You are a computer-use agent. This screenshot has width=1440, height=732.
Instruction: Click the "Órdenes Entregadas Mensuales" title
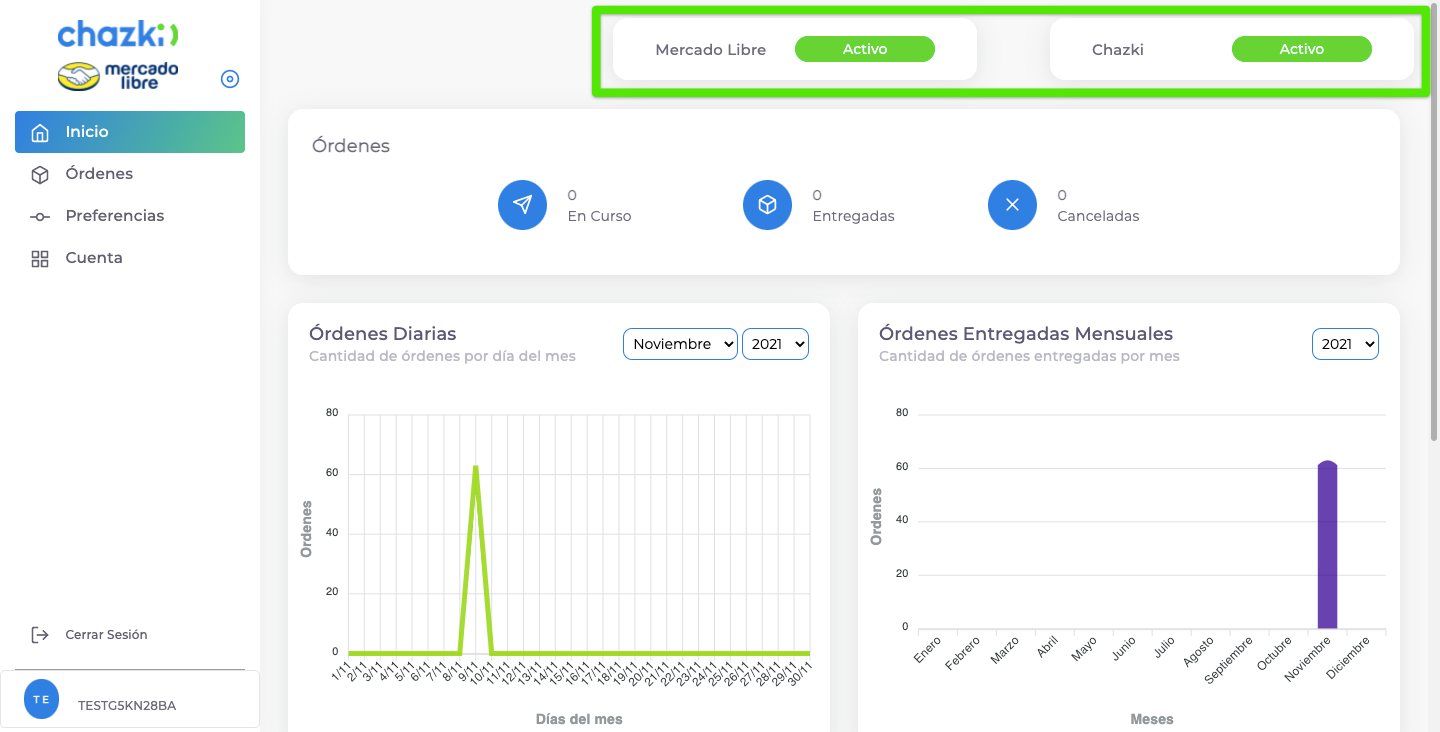coord(1026,334)
